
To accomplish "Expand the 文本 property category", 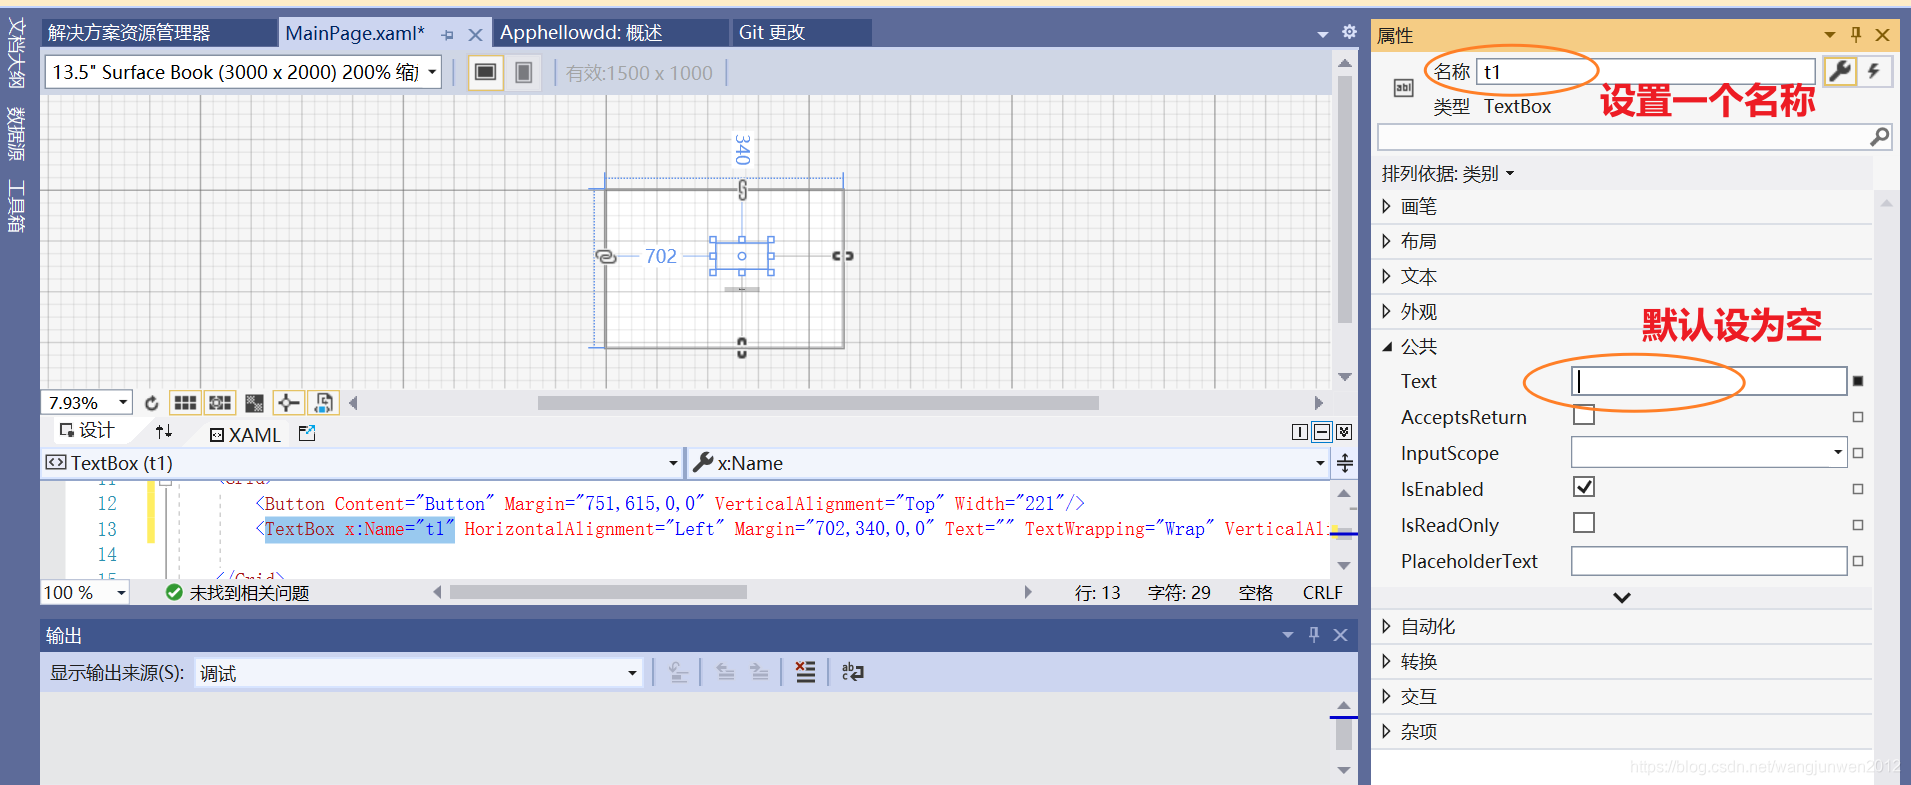I will [x=1386, y=276].
